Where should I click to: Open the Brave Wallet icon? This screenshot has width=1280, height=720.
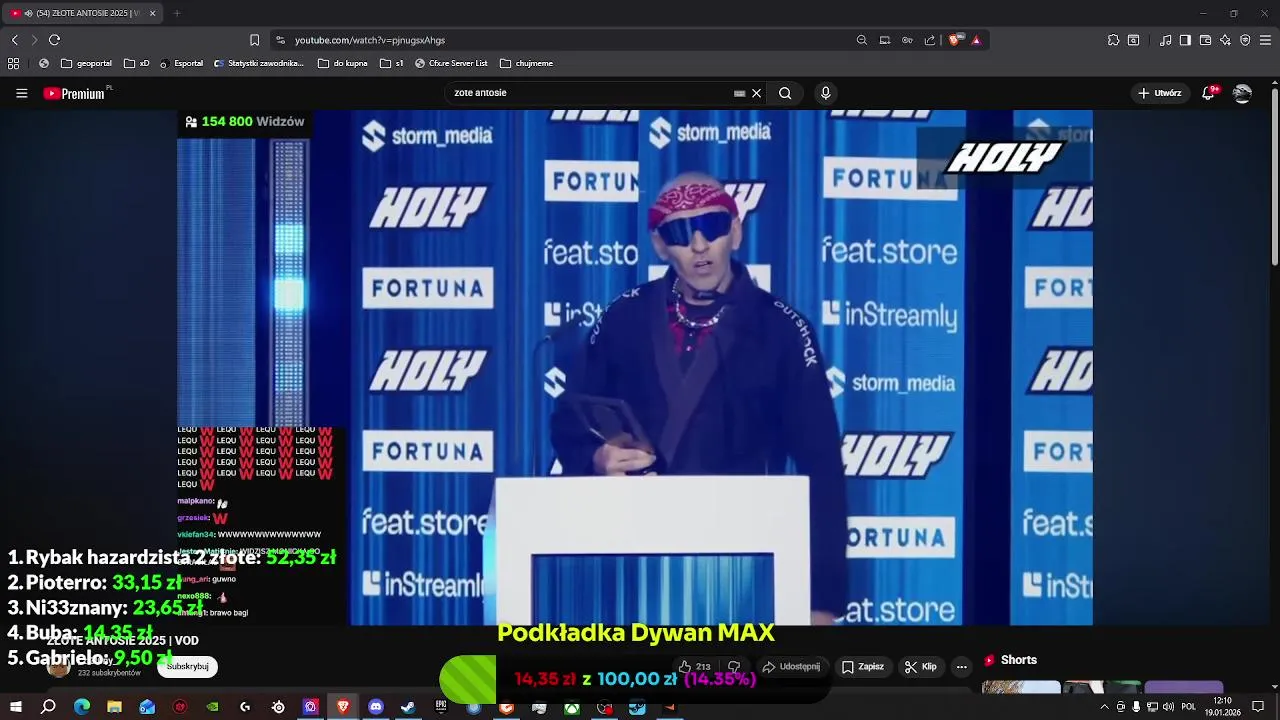[1205, 40]
